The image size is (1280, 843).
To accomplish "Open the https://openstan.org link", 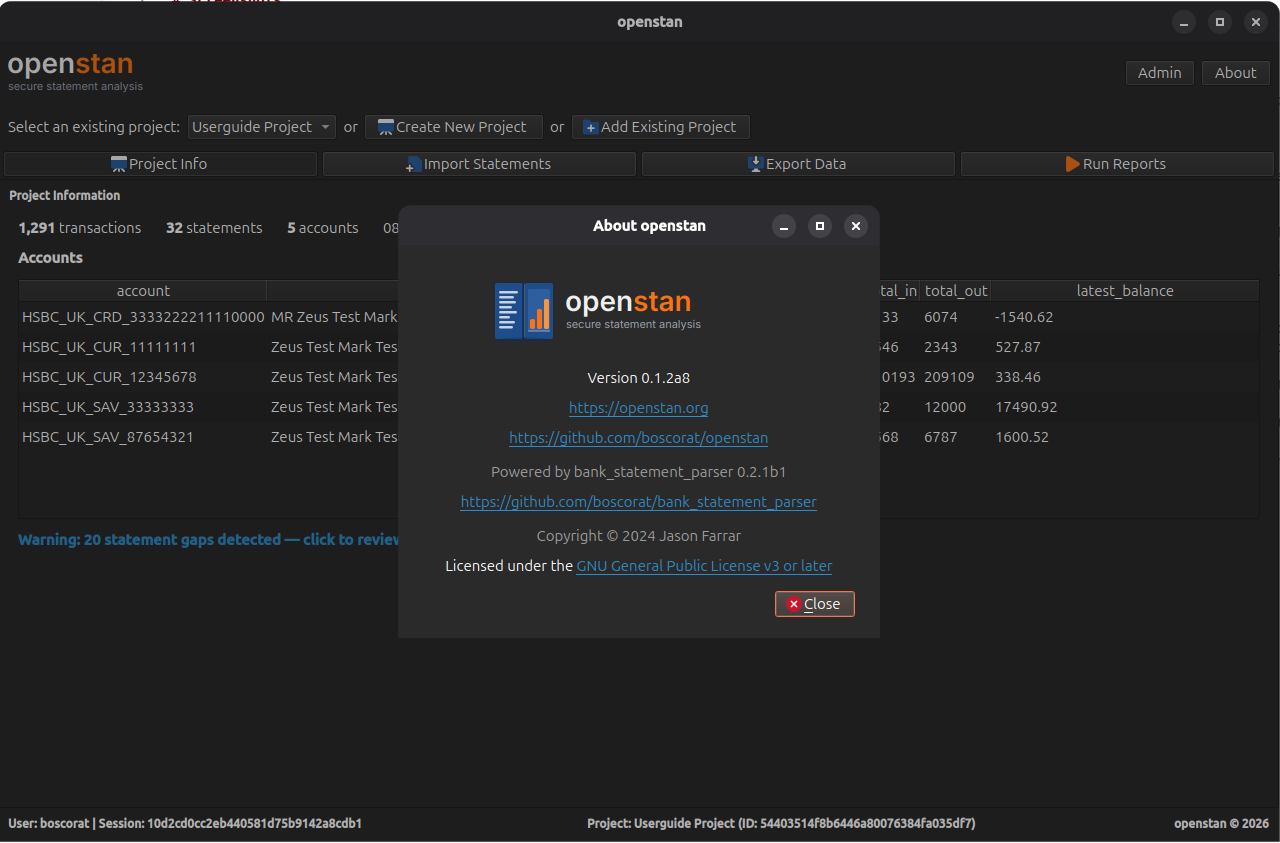I will pyautogui.click(x=638, y=408).
